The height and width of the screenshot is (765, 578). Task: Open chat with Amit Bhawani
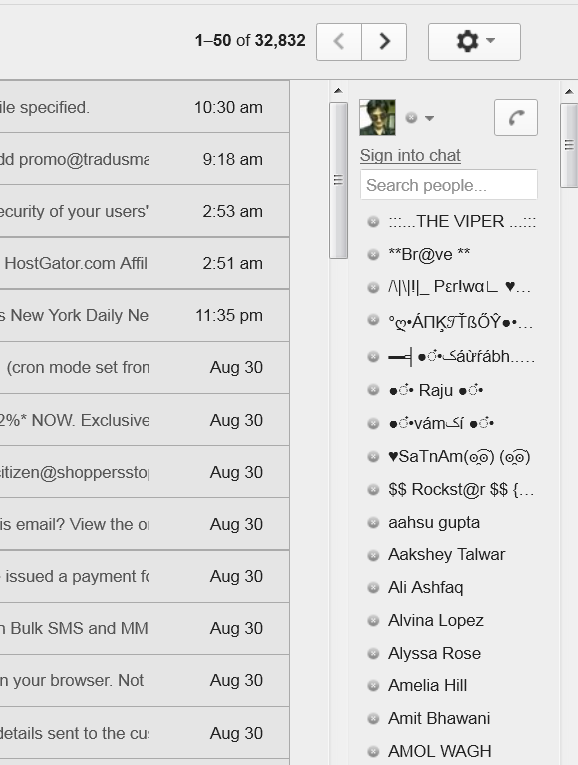click(x=439, y=718)
